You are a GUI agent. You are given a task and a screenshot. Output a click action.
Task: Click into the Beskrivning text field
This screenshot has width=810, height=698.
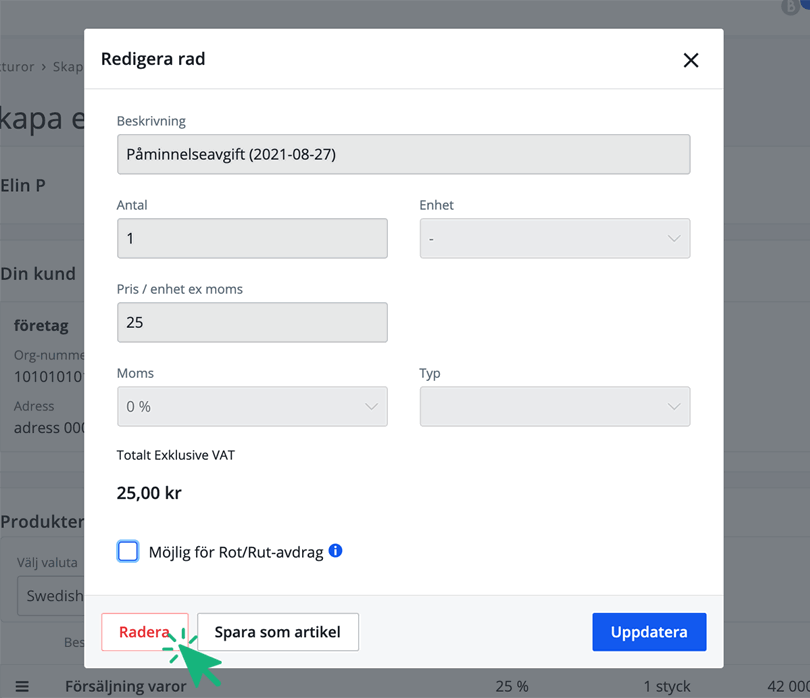tap(403, 155)
